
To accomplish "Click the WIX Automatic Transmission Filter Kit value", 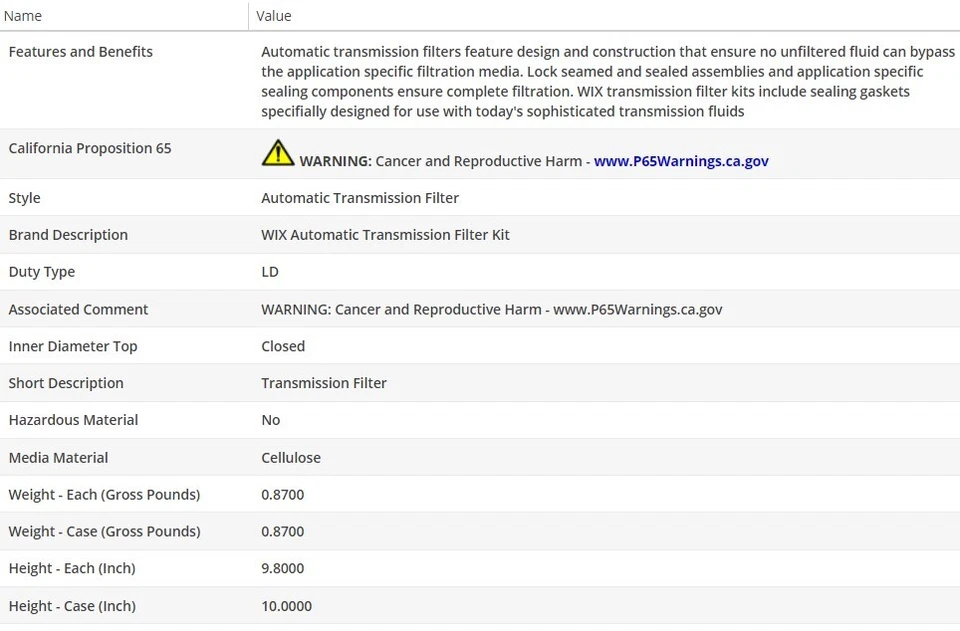I will click(x=385, y=235).
